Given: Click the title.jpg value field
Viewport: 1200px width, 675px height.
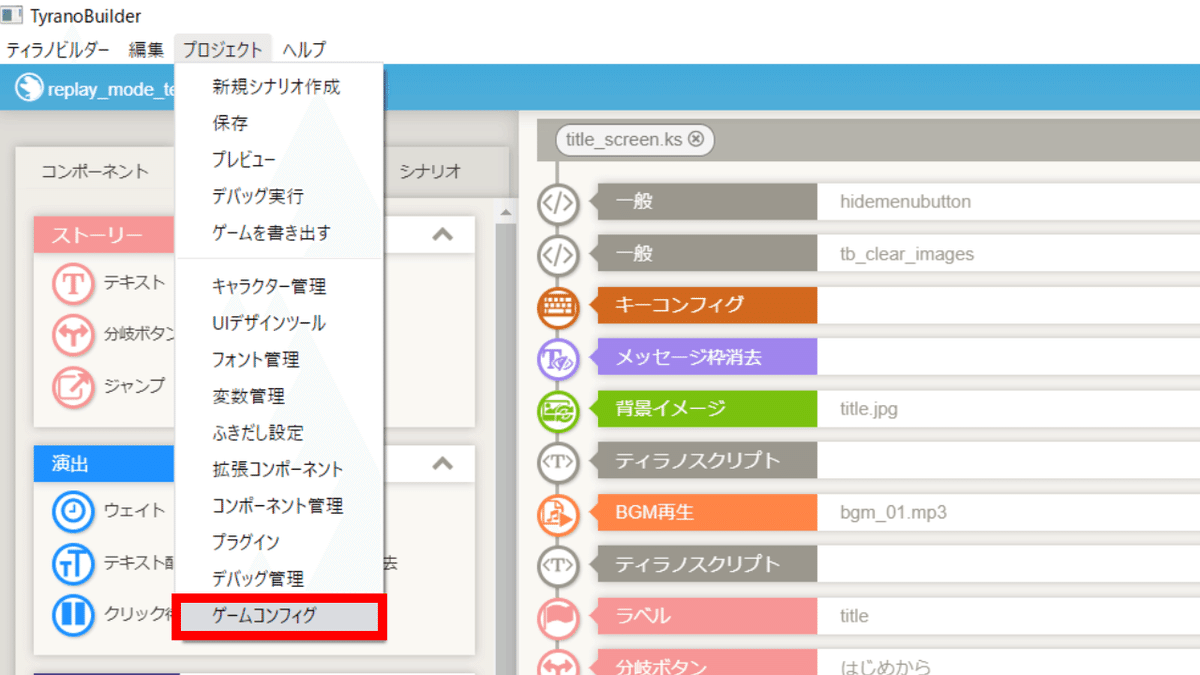Looking at the screenshot, I should (1008, 409).
